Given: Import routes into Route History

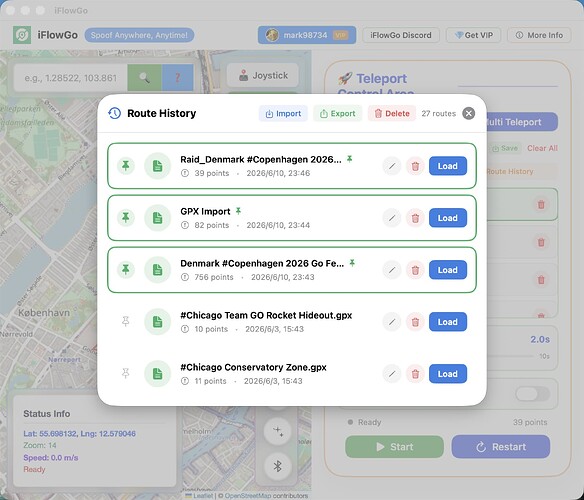Looking at the screenshot, I should [283, 113].
